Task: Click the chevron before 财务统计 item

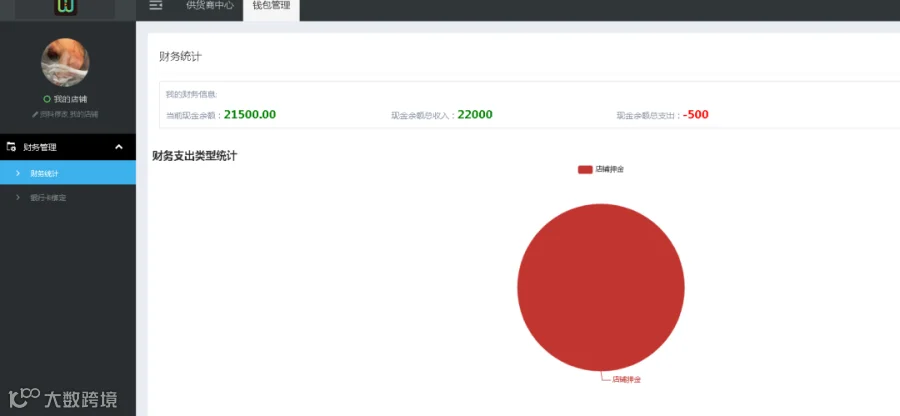Action: tap(18, 173)
